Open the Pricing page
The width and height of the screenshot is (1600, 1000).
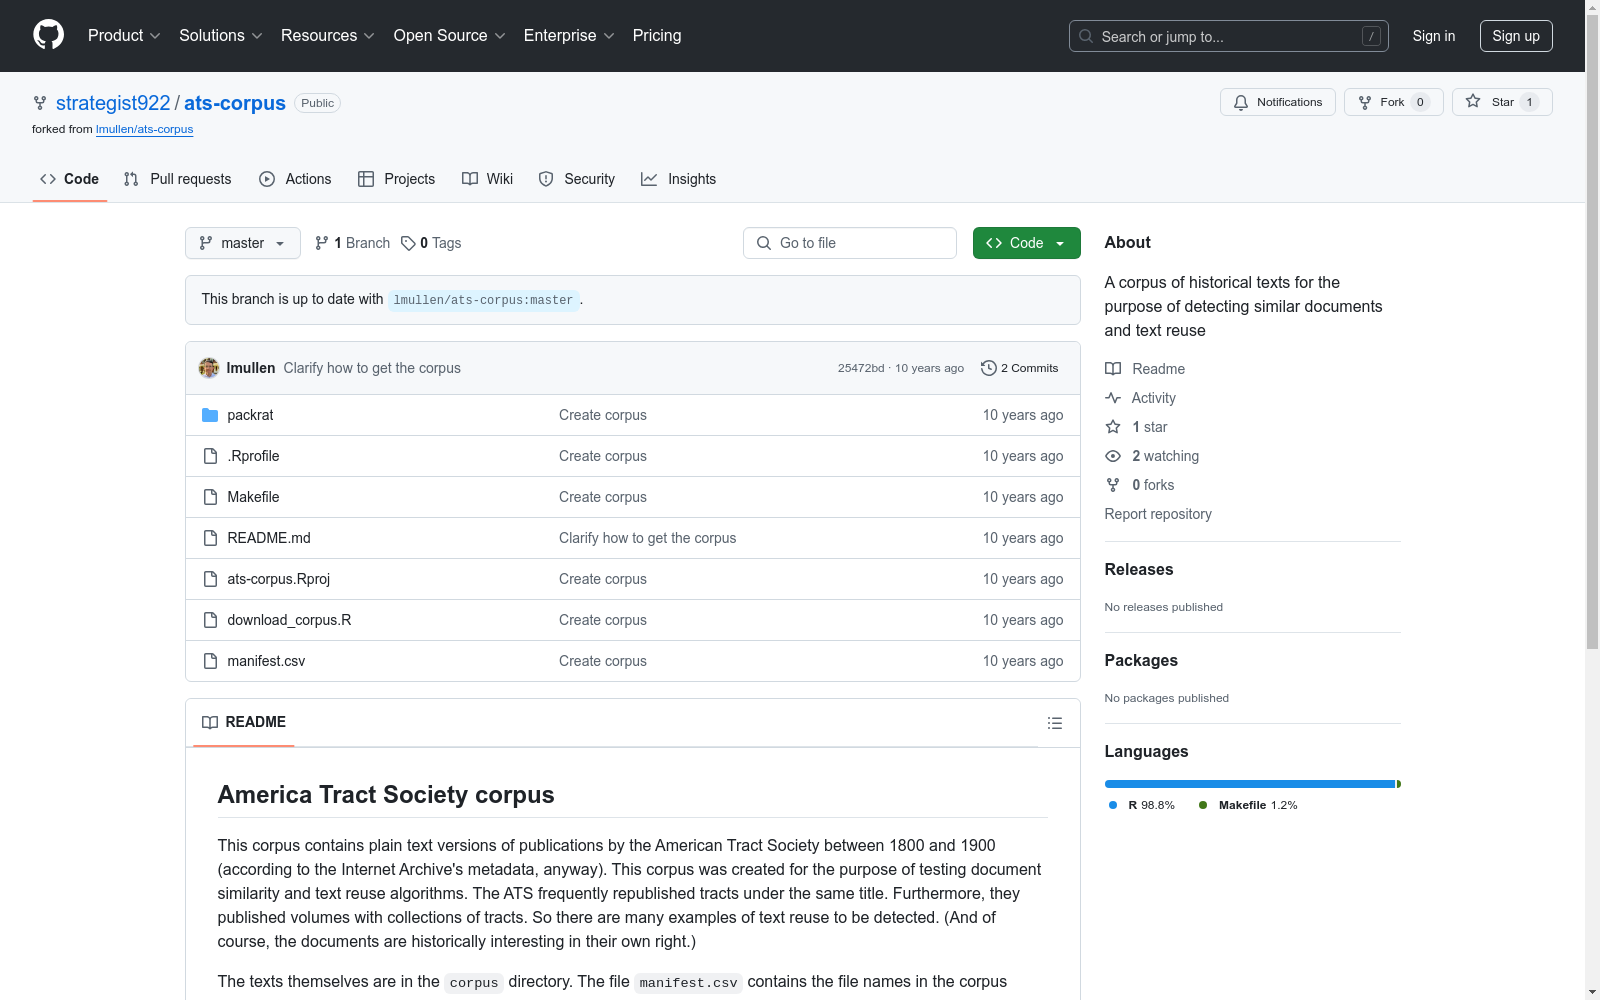point(657,36)
